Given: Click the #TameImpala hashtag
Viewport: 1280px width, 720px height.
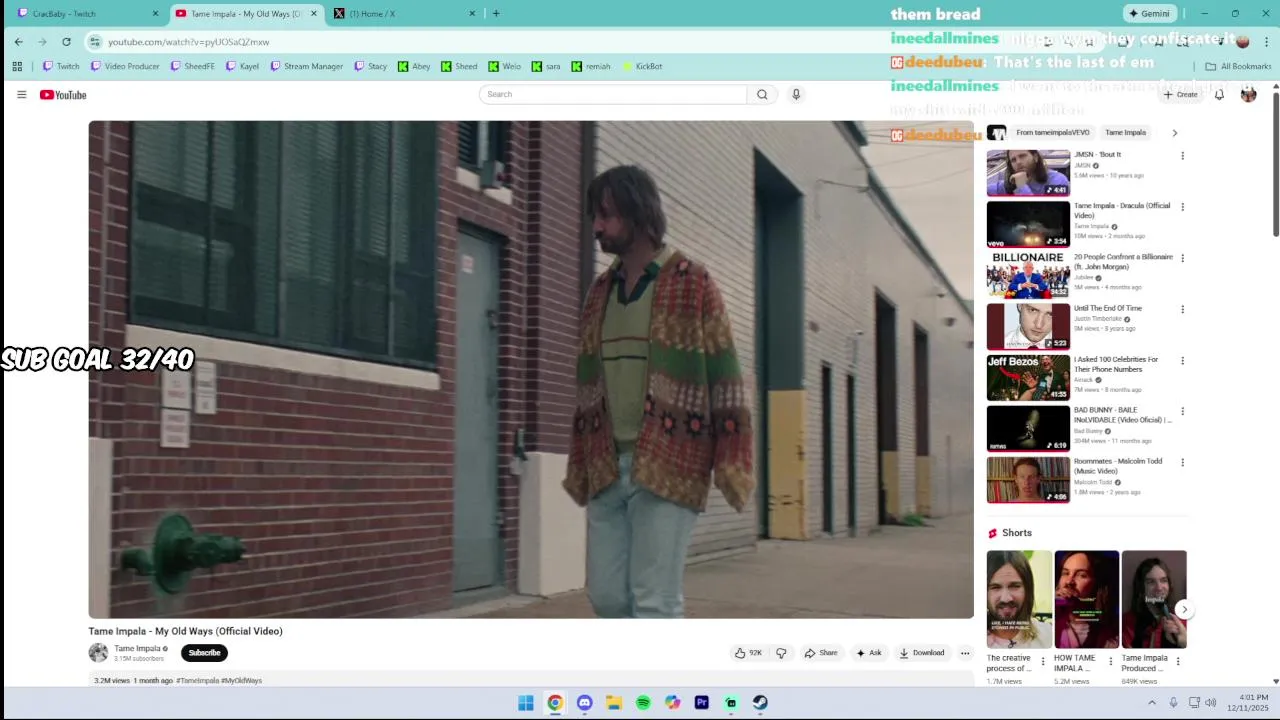Looking at the screenshot, I should (197, 680).
